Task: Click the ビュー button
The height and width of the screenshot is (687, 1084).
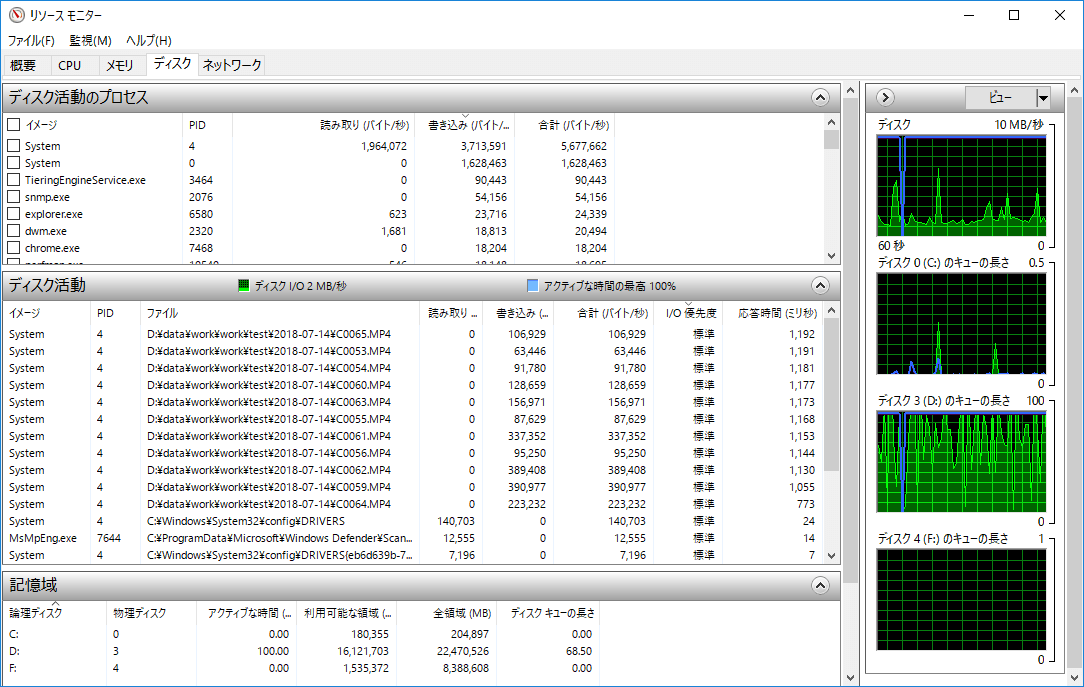Action: tap(999, 98)
